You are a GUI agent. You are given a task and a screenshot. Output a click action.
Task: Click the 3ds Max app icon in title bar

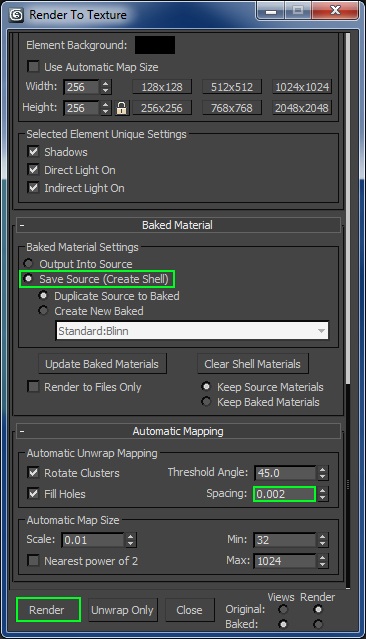coord(16,15)
